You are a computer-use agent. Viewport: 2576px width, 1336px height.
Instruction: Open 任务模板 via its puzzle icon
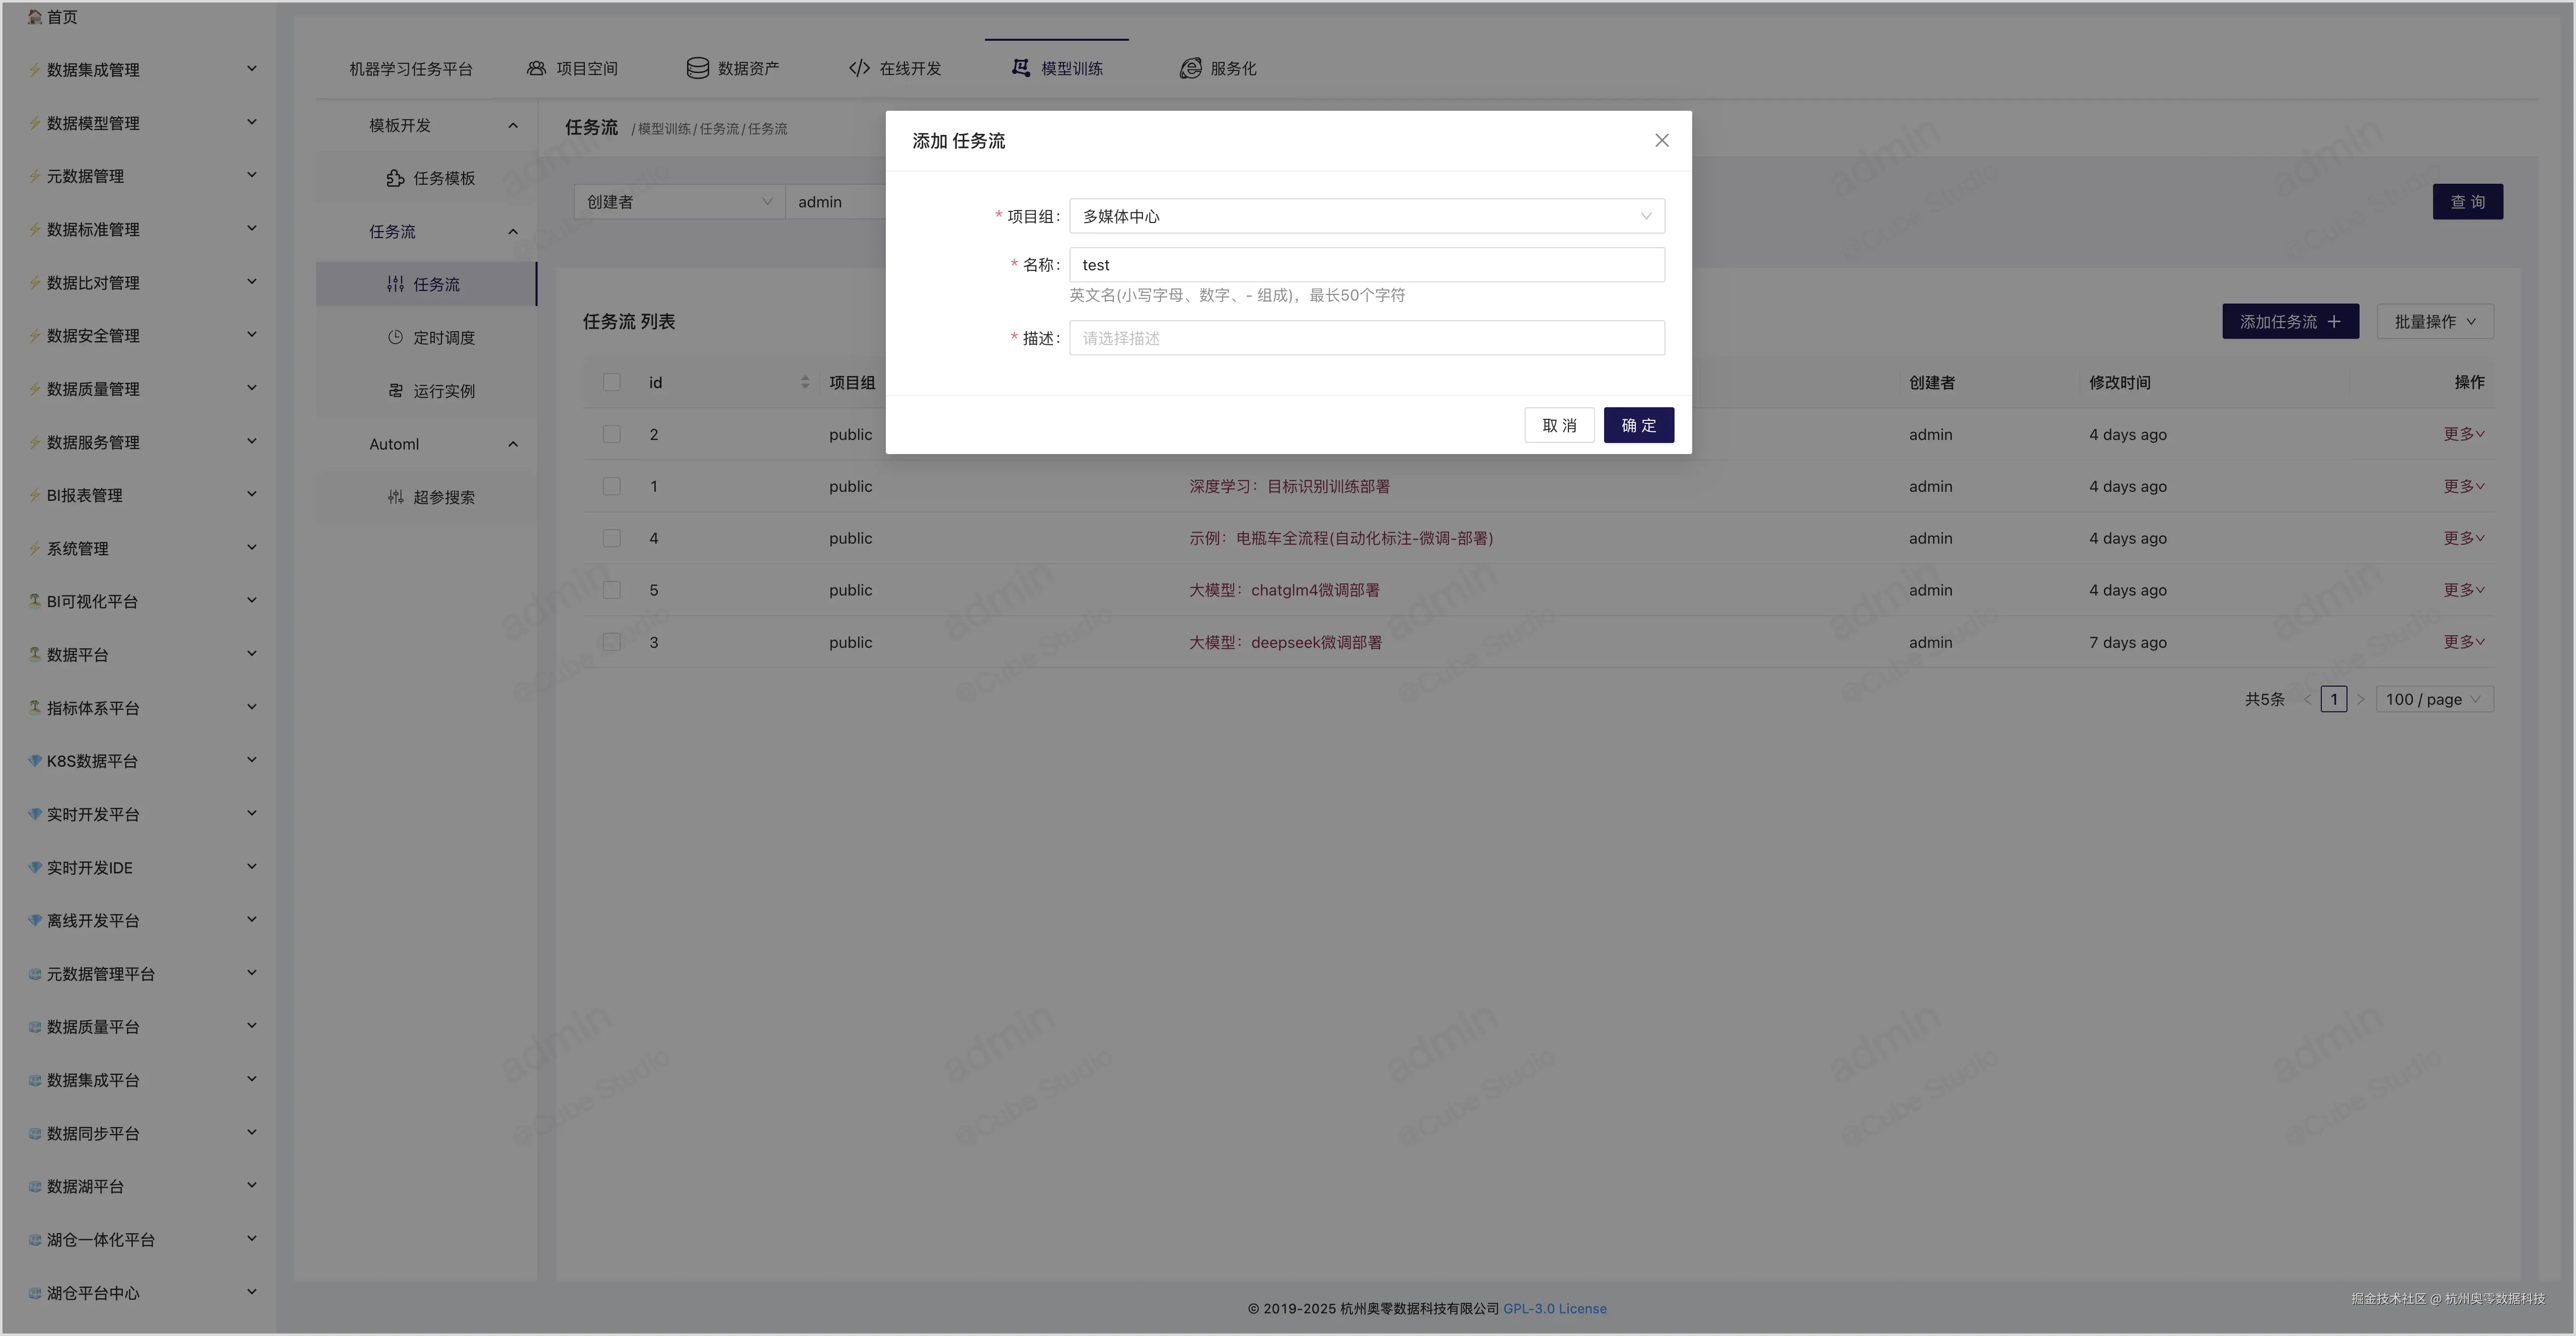[395, 178]
